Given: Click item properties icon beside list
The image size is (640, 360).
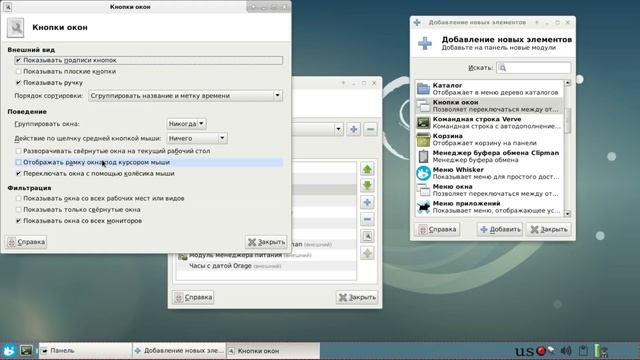Looking at the screenshot, I should point(367,236).
